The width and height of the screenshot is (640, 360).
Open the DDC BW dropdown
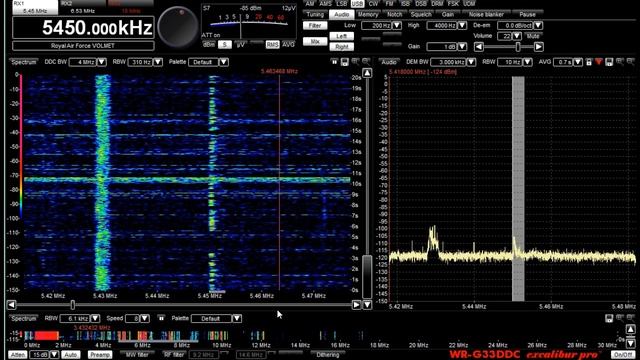pyautogui.click(x=102, y=62)
